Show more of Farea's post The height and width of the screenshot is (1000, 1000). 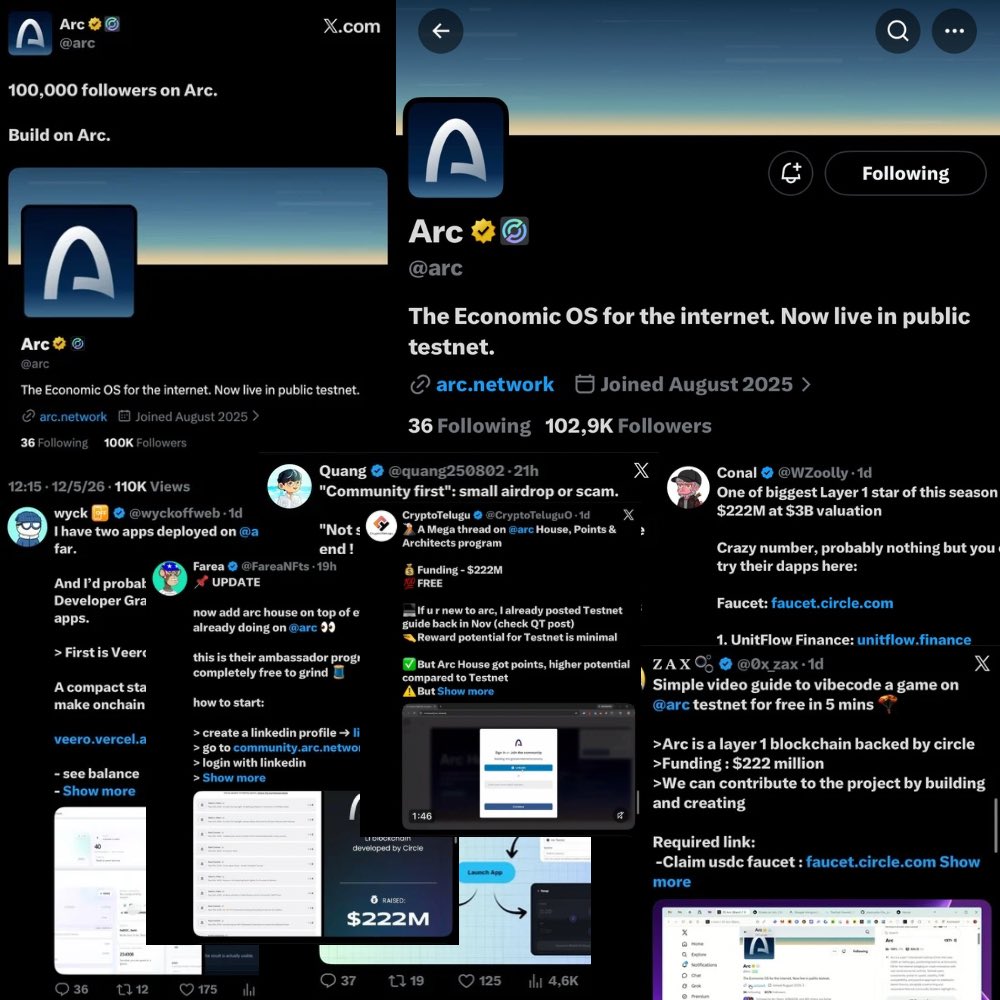[x=233, y=777]
